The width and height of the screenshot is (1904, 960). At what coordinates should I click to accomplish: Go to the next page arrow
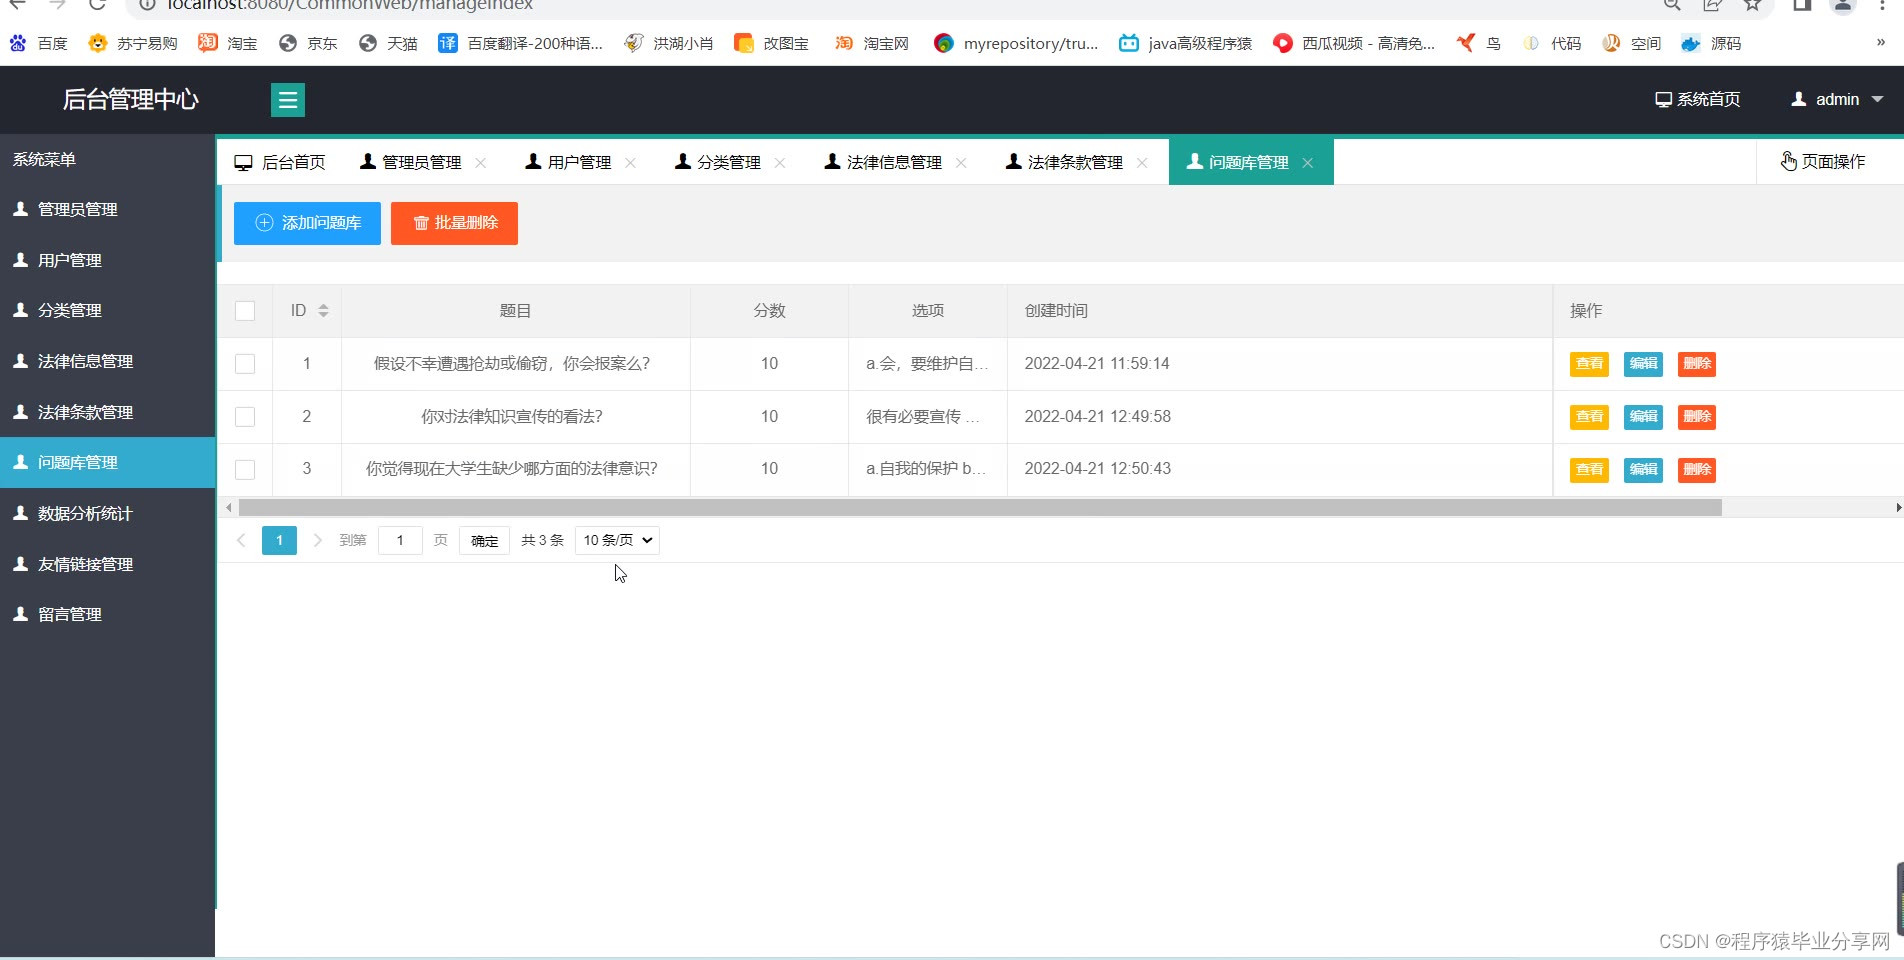[x=317, y=540]
